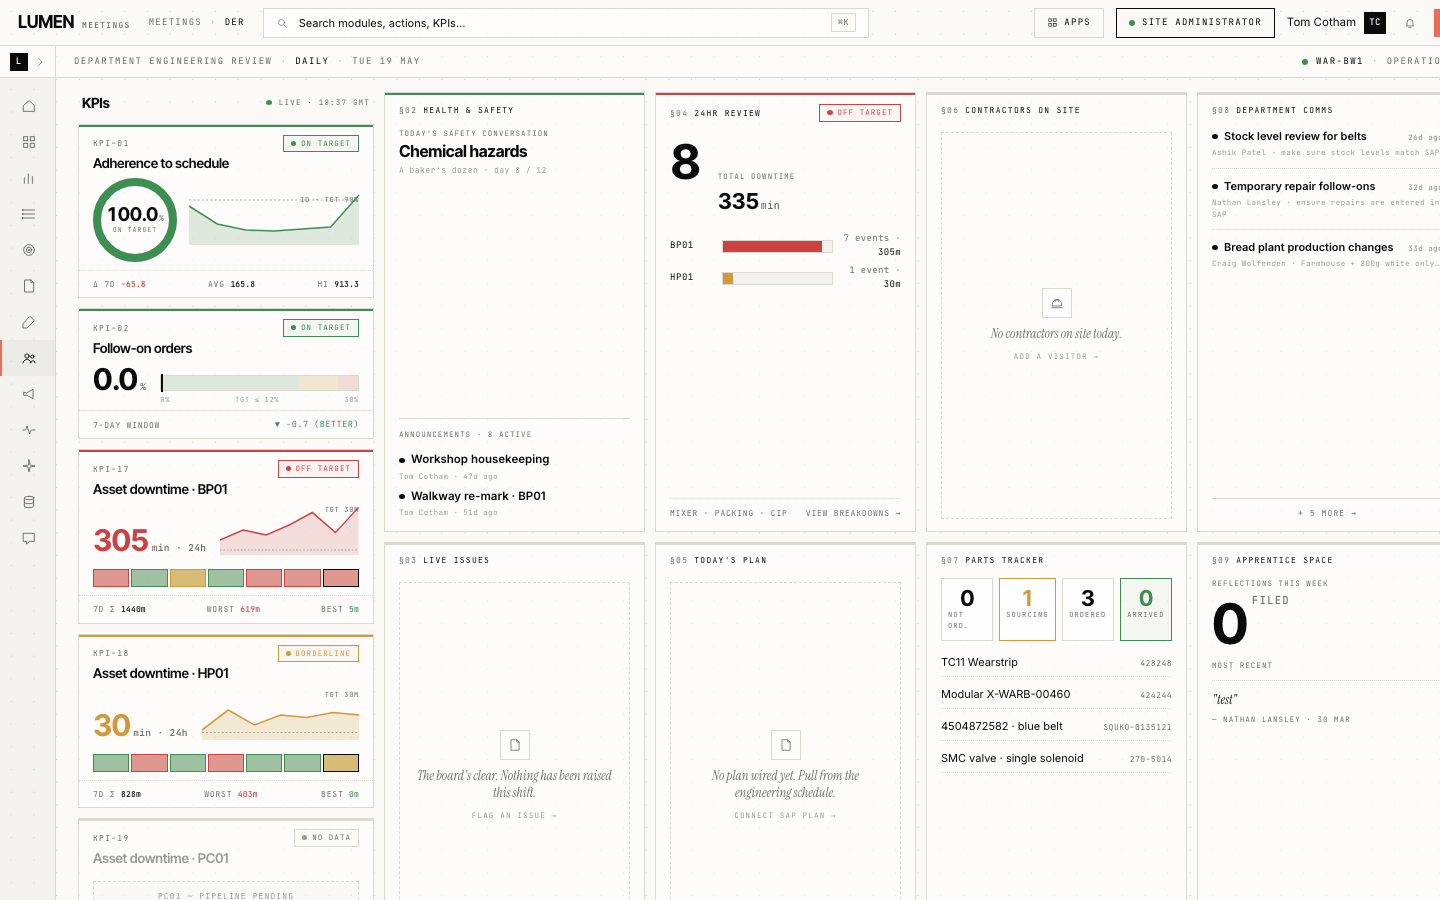Viewport: 1440px width, 900px height.
Task: Select the Sourcing parts filter tile
Action: click(x=1027, y=609)
